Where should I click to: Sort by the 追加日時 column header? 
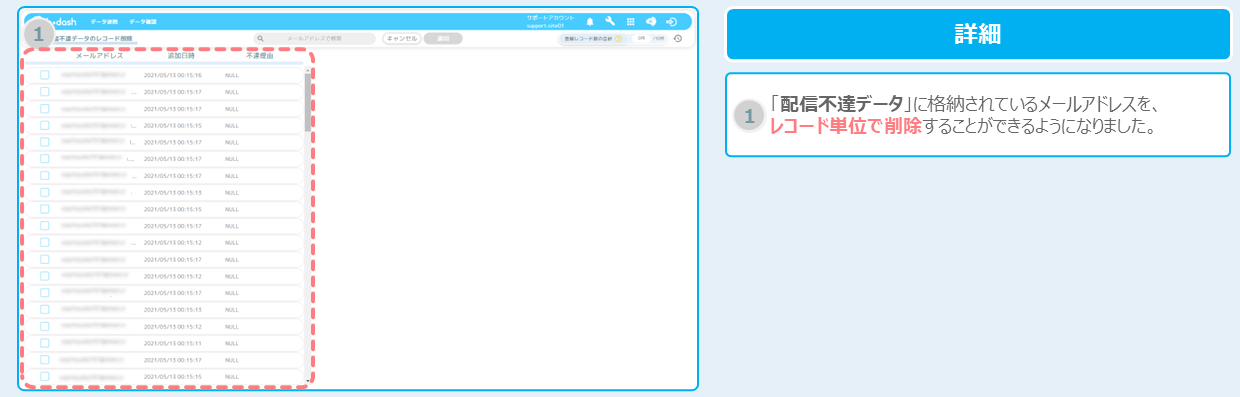pos(181,56)
